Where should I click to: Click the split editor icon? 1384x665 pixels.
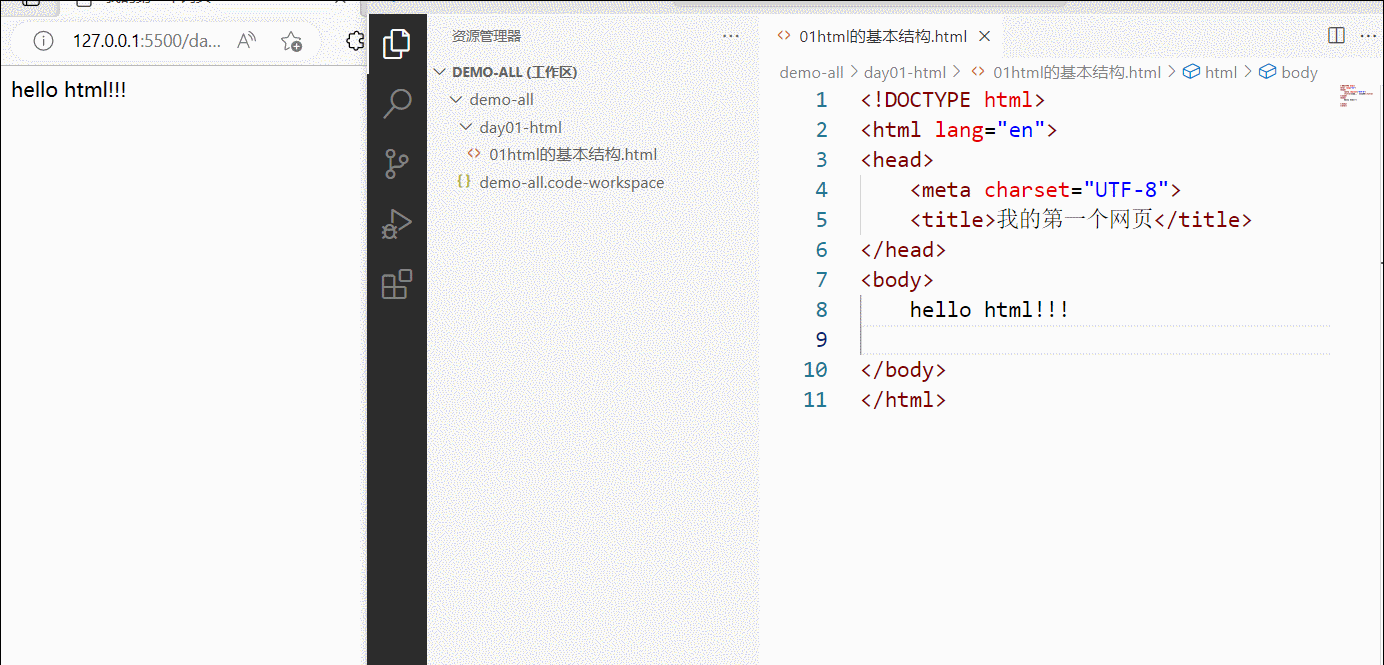point(1336,36)
